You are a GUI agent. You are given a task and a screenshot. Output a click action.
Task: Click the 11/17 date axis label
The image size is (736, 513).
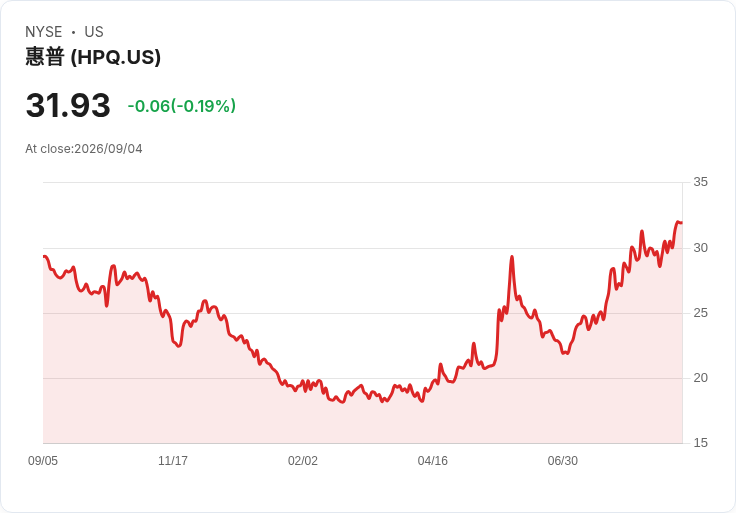point(173,461)
